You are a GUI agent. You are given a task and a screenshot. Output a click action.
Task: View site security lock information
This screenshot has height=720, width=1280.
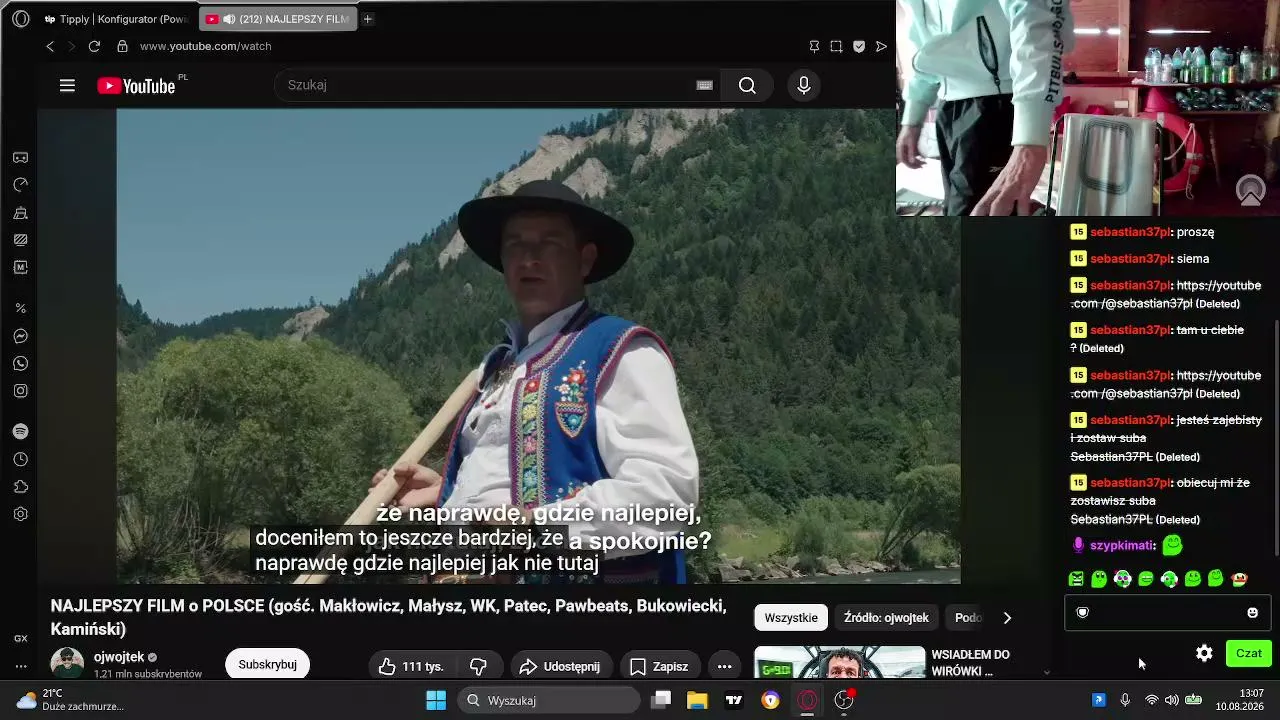(x=122, y=46)
